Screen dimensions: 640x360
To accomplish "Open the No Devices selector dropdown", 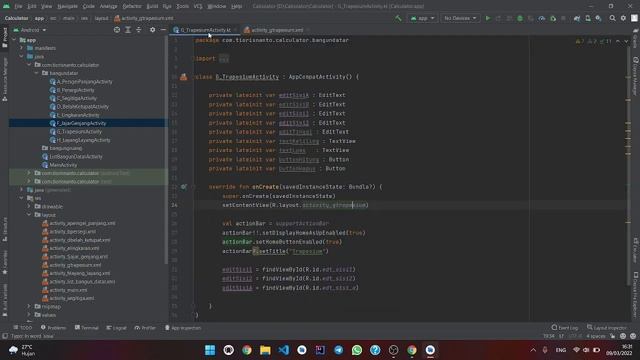I will pos(460,18).
